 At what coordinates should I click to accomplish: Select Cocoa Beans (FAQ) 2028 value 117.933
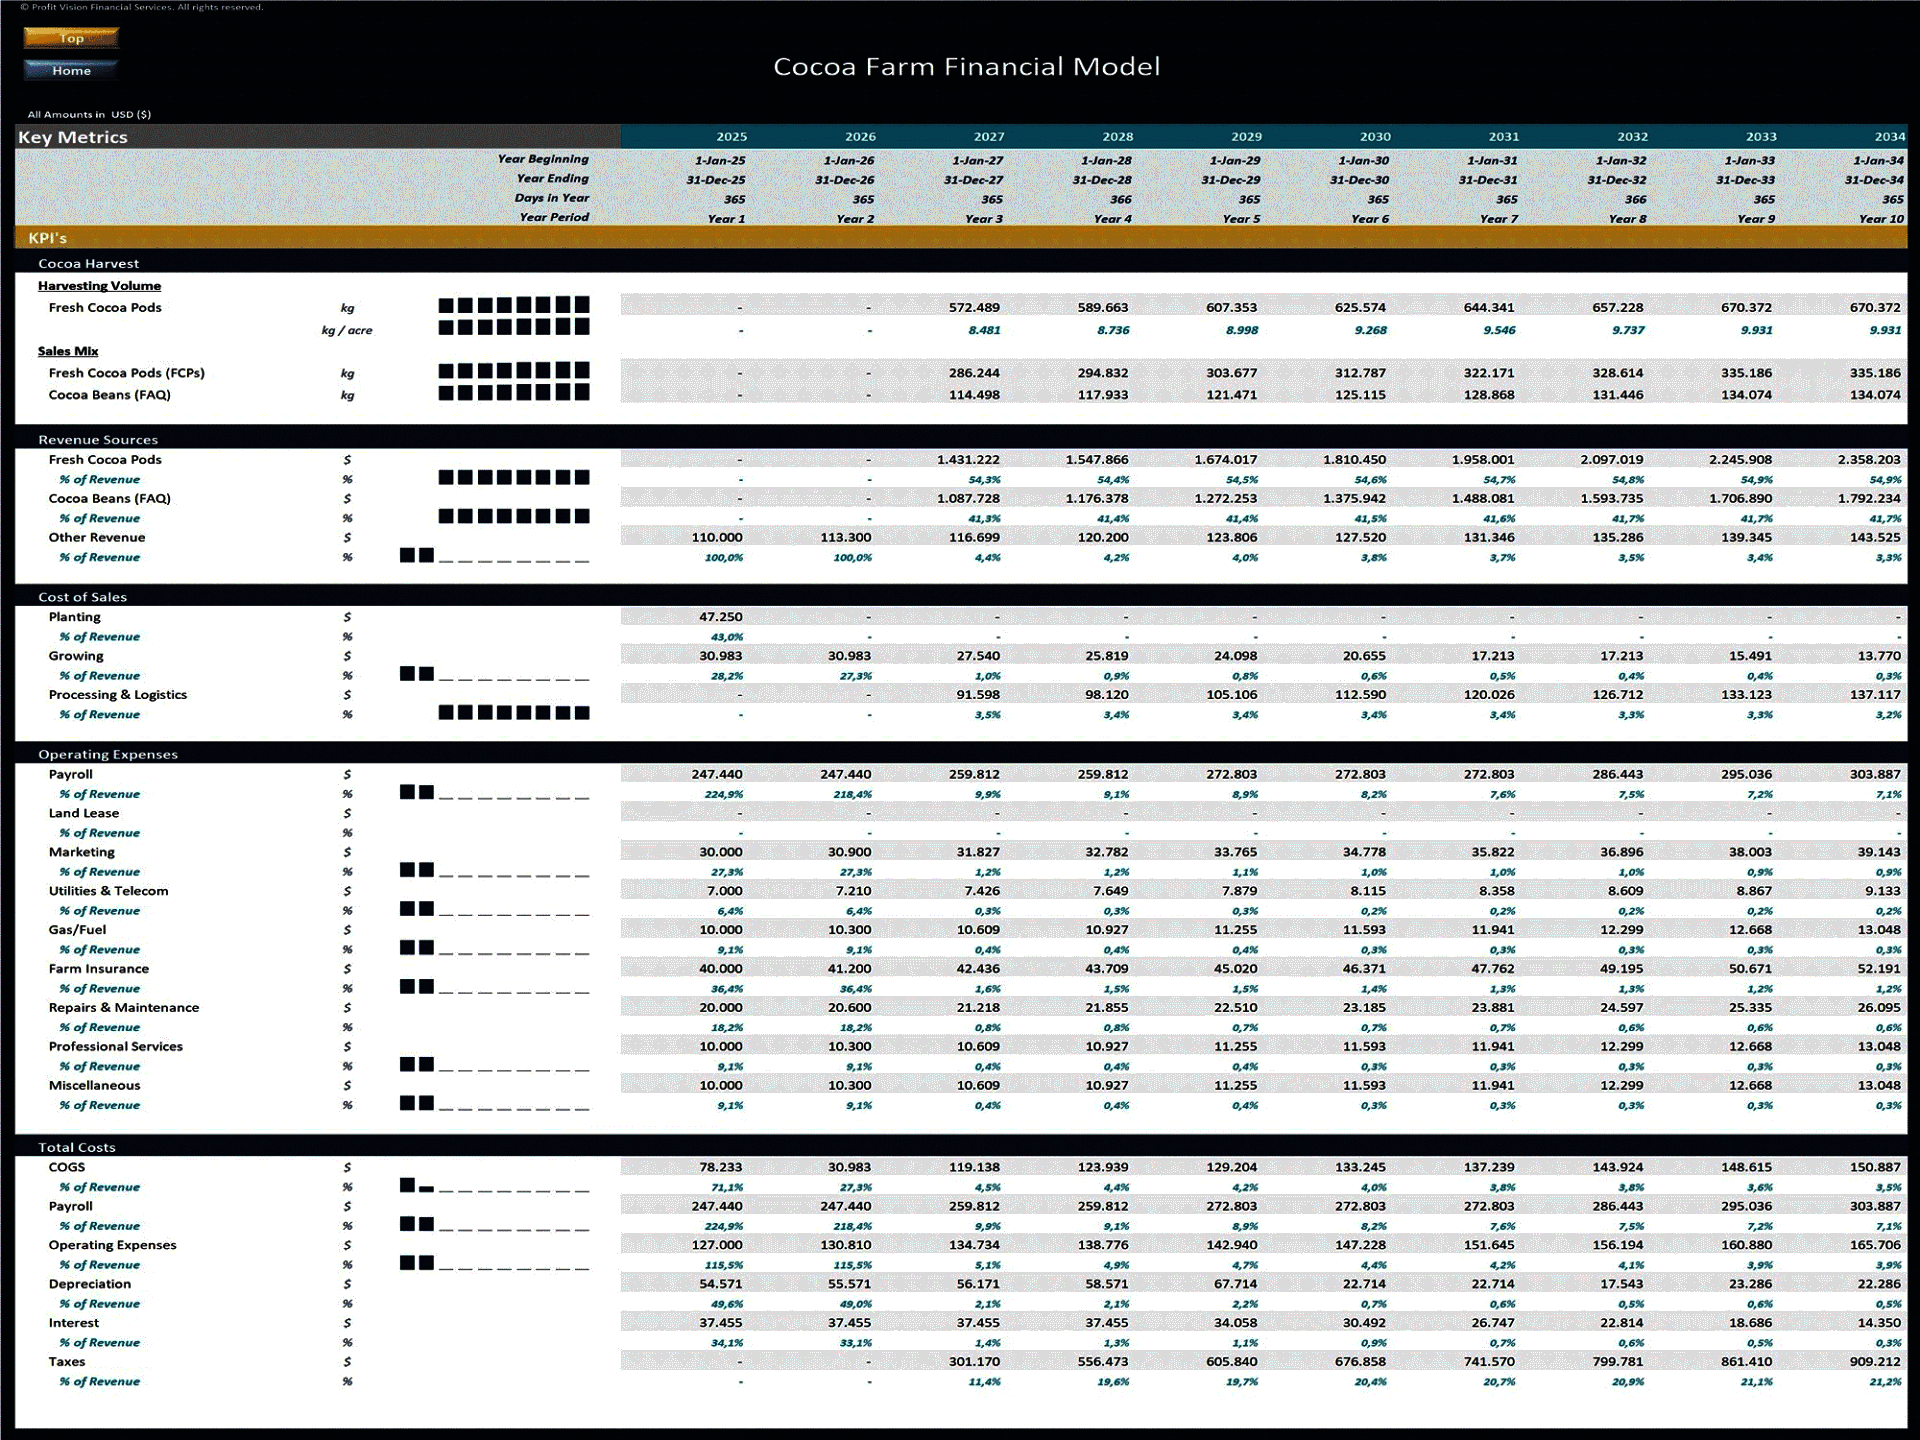pyautogui.click(x=1103, y=395)
